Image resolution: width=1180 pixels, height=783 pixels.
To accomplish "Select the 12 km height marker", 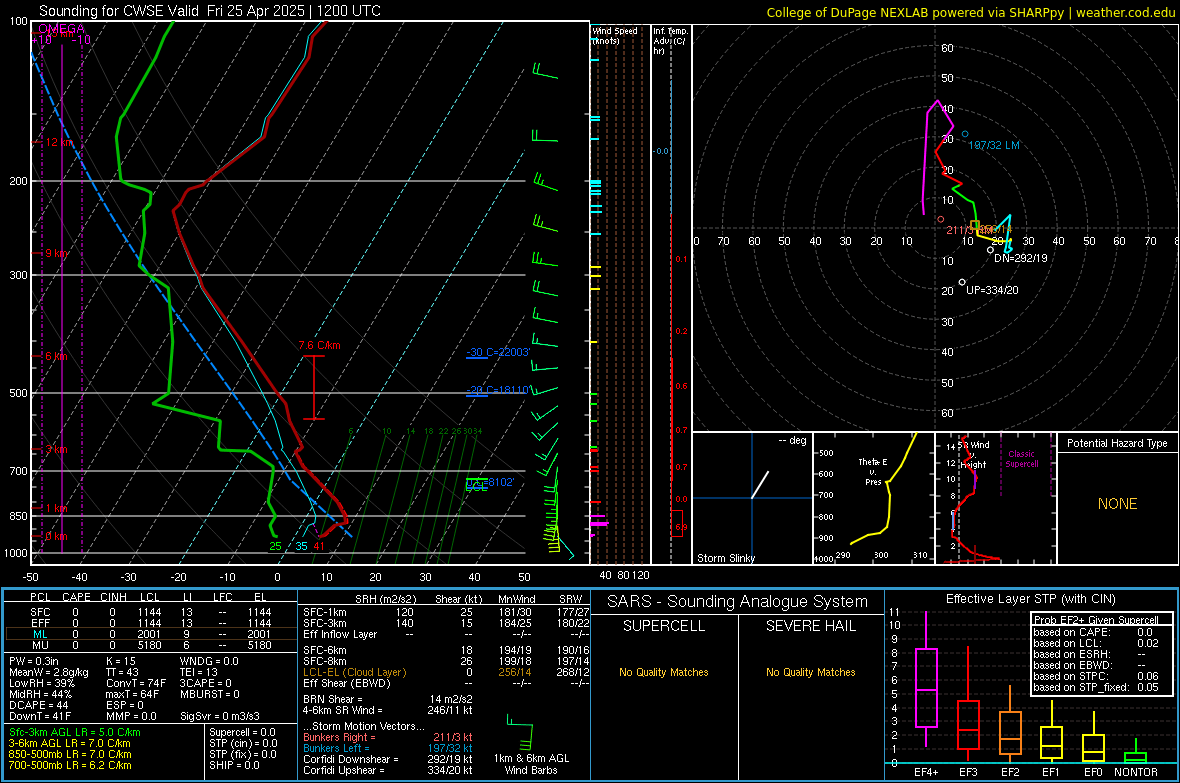I will click(x=60, y=142).
